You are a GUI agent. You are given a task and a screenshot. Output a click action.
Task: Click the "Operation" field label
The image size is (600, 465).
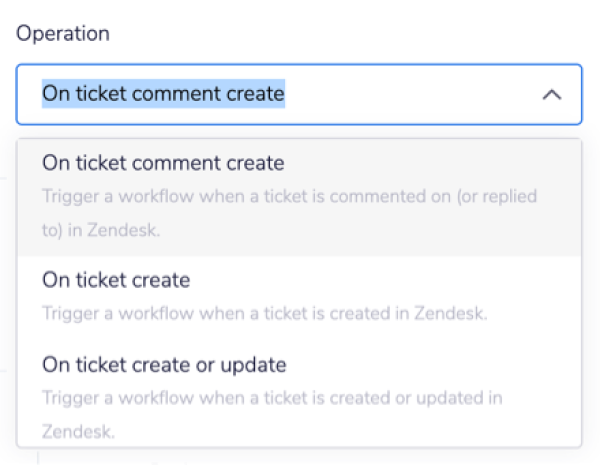(63, 32)
